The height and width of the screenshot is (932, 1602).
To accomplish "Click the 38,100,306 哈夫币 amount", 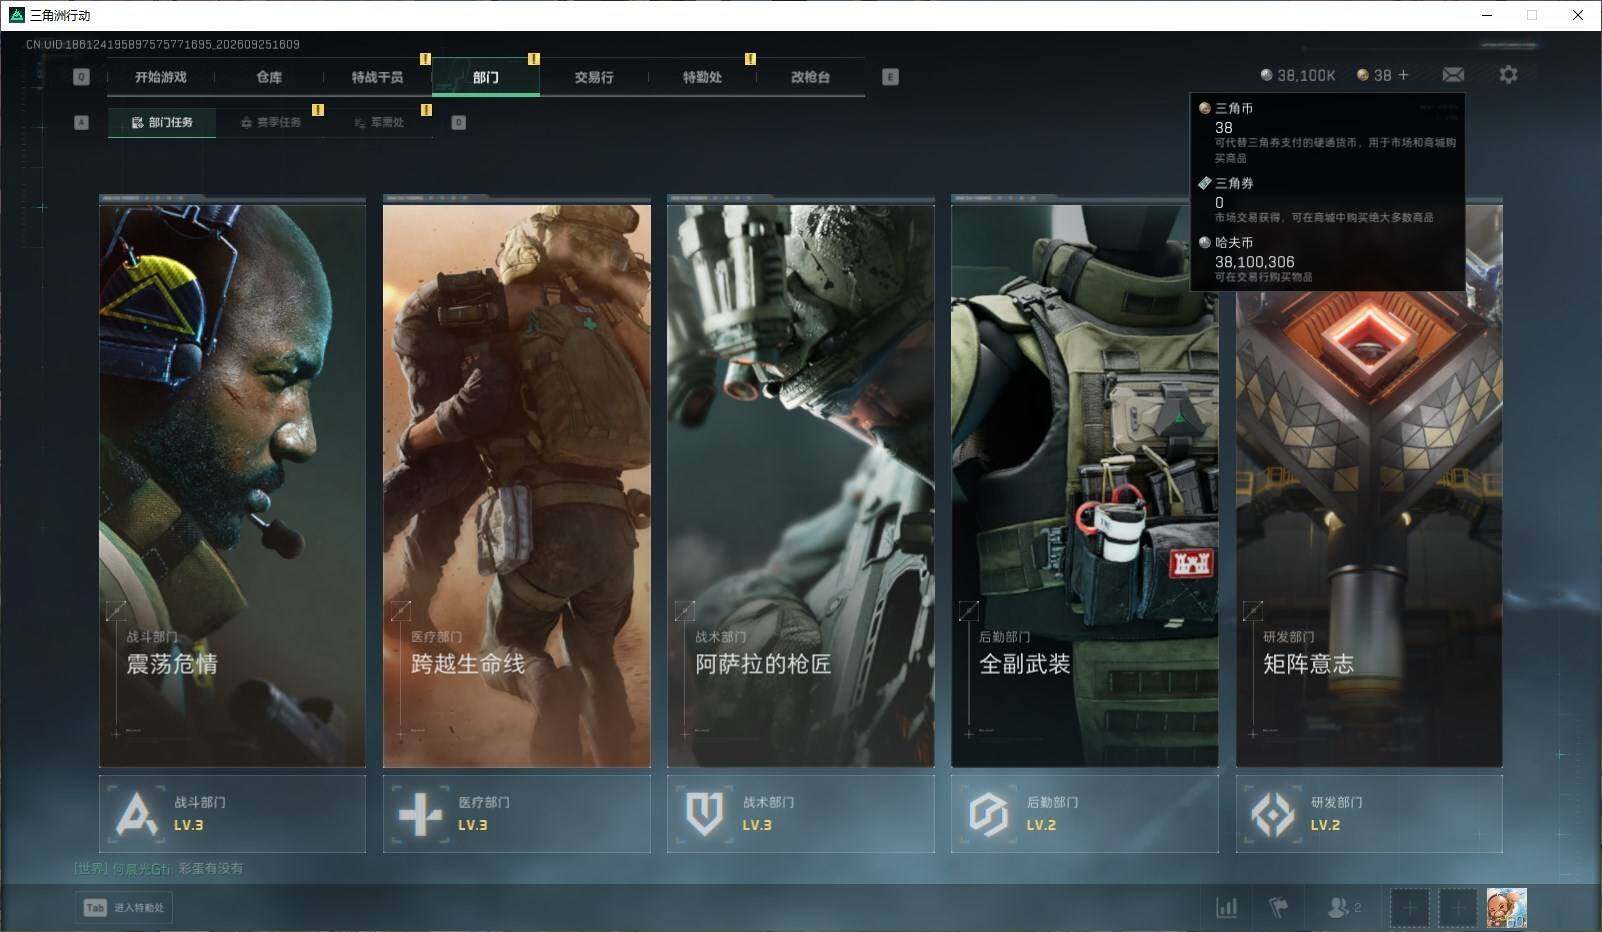I will click(1254, 261).
